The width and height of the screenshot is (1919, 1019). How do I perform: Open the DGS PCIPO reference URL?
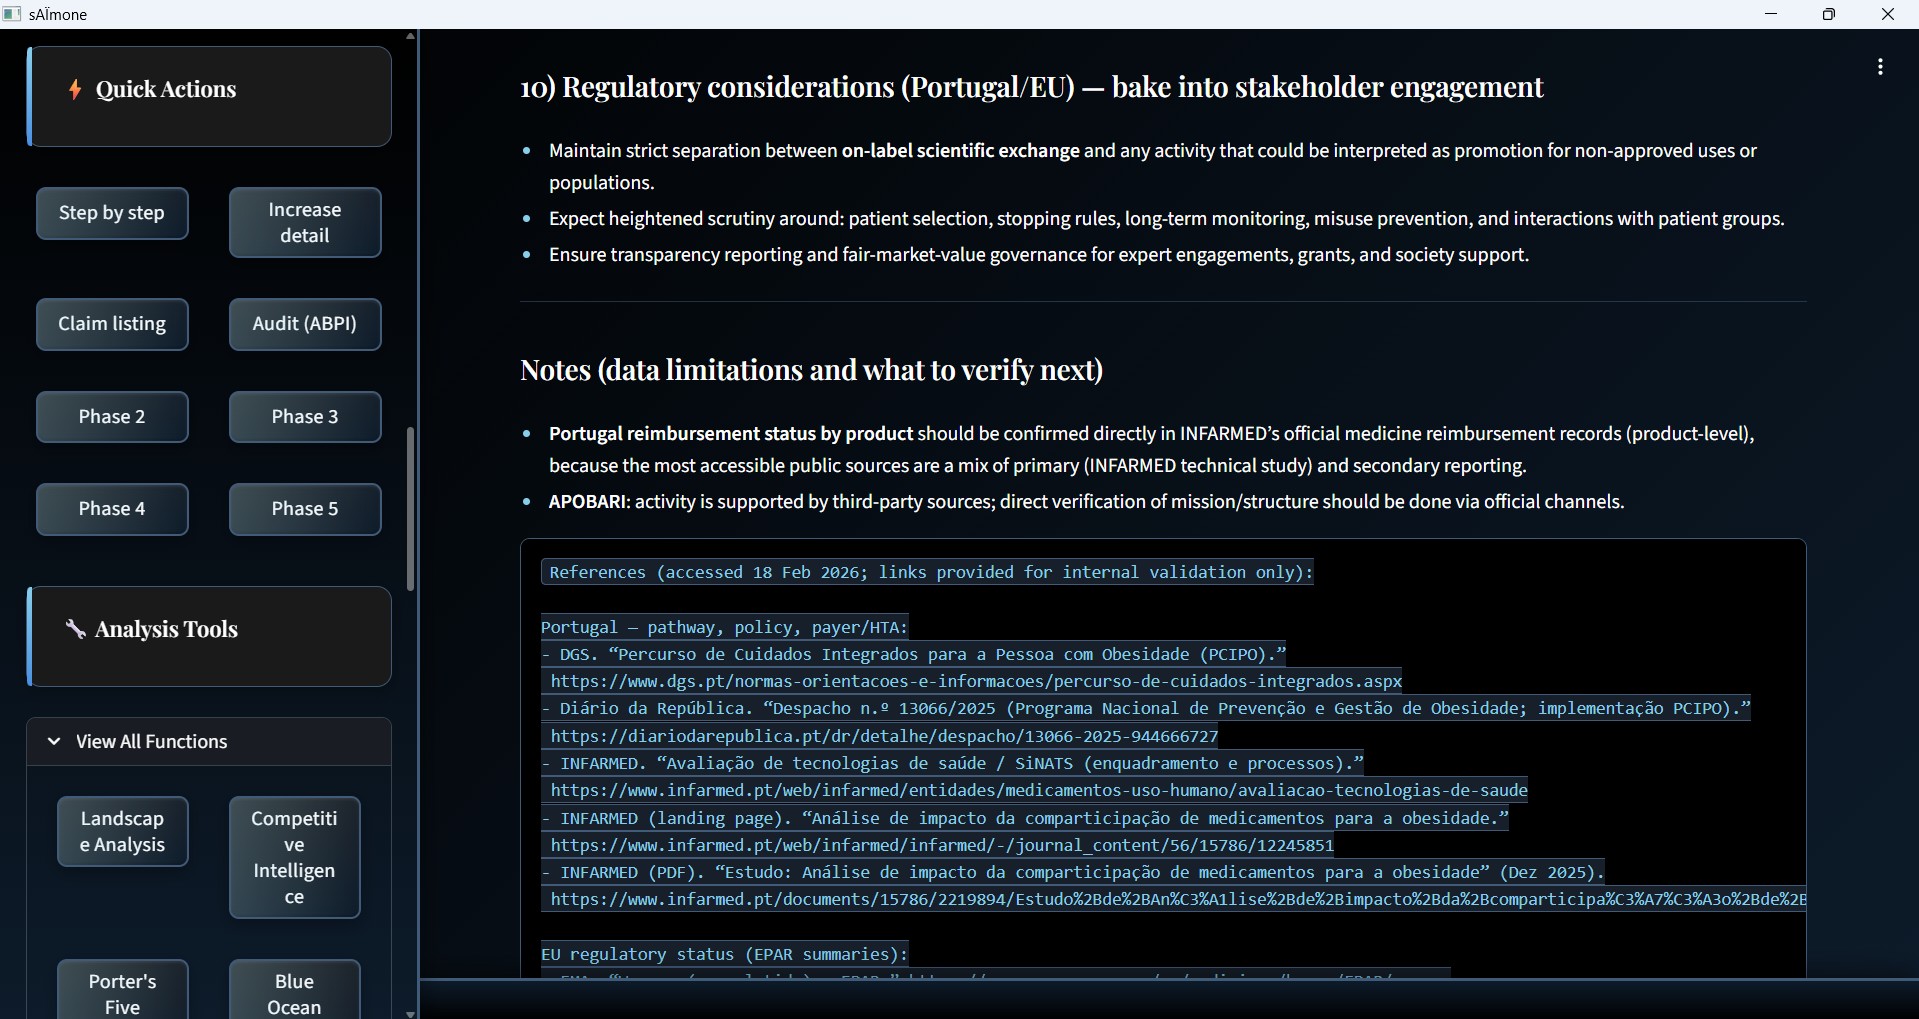(975, 682)
